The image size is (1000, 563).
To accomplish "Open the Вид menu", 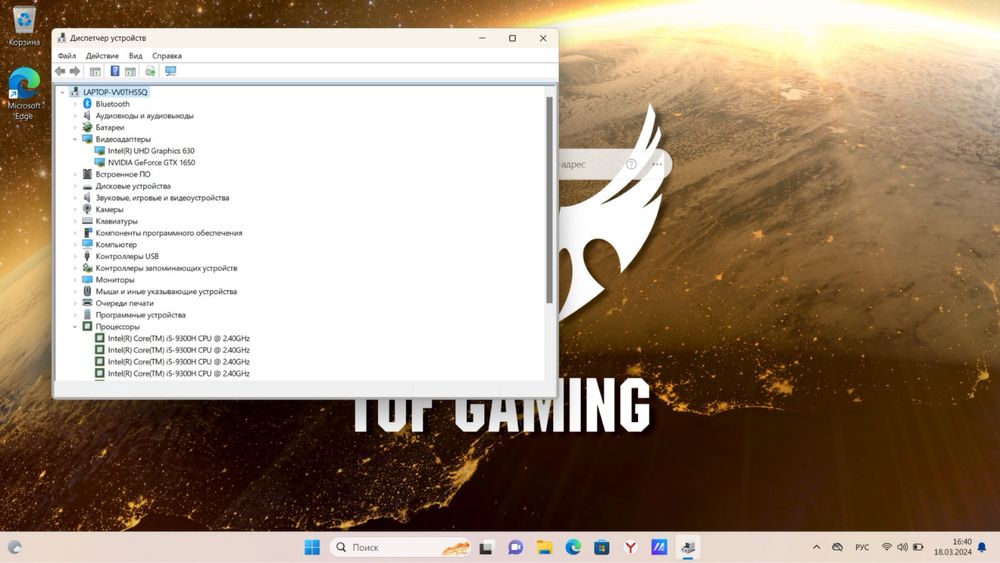I will 135,55.
